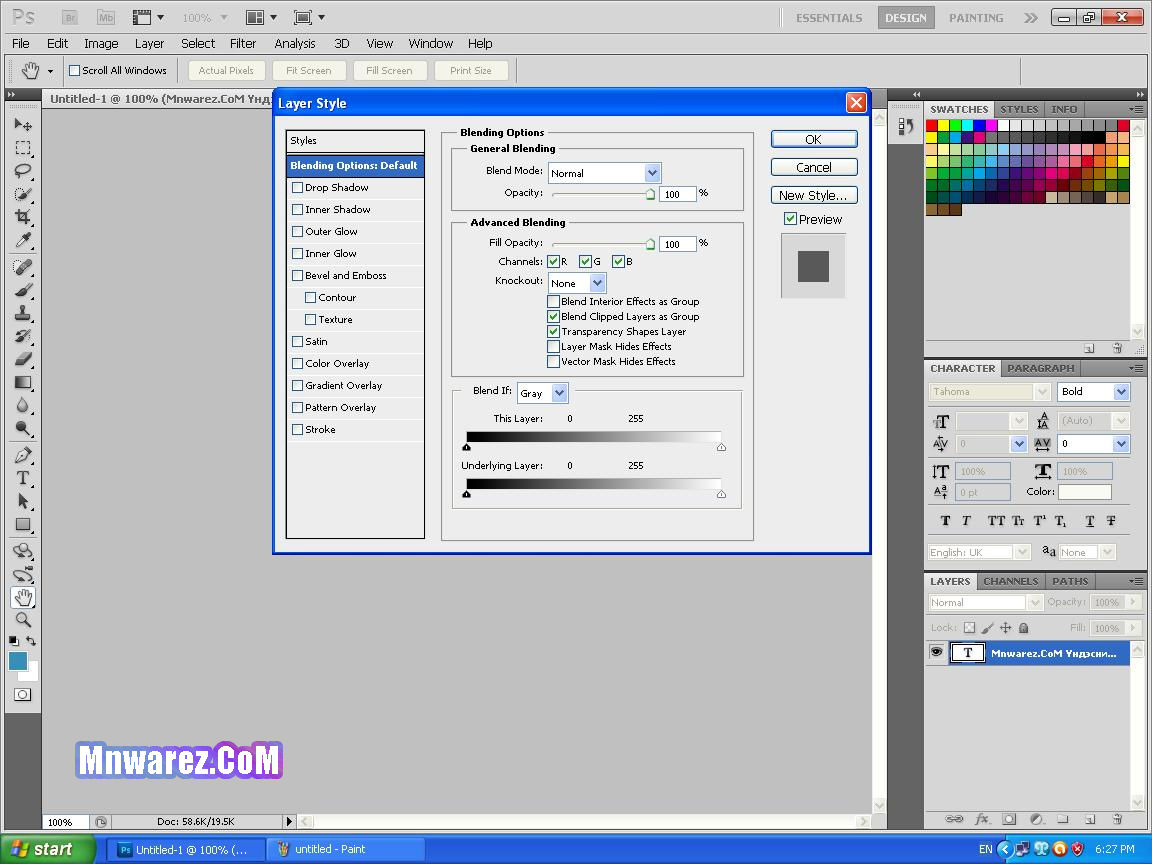
Task: Uncheck the Preview checkbox
Action: coord(791,219)
